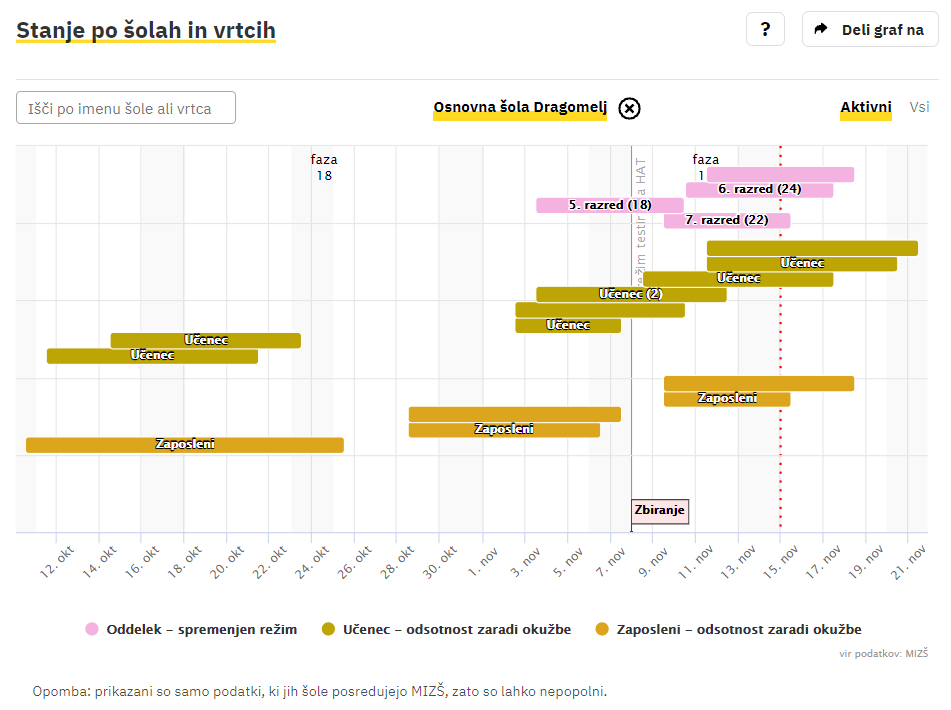Click the Učenec (2) bar
Screen dimensions: 951x710
630,294
